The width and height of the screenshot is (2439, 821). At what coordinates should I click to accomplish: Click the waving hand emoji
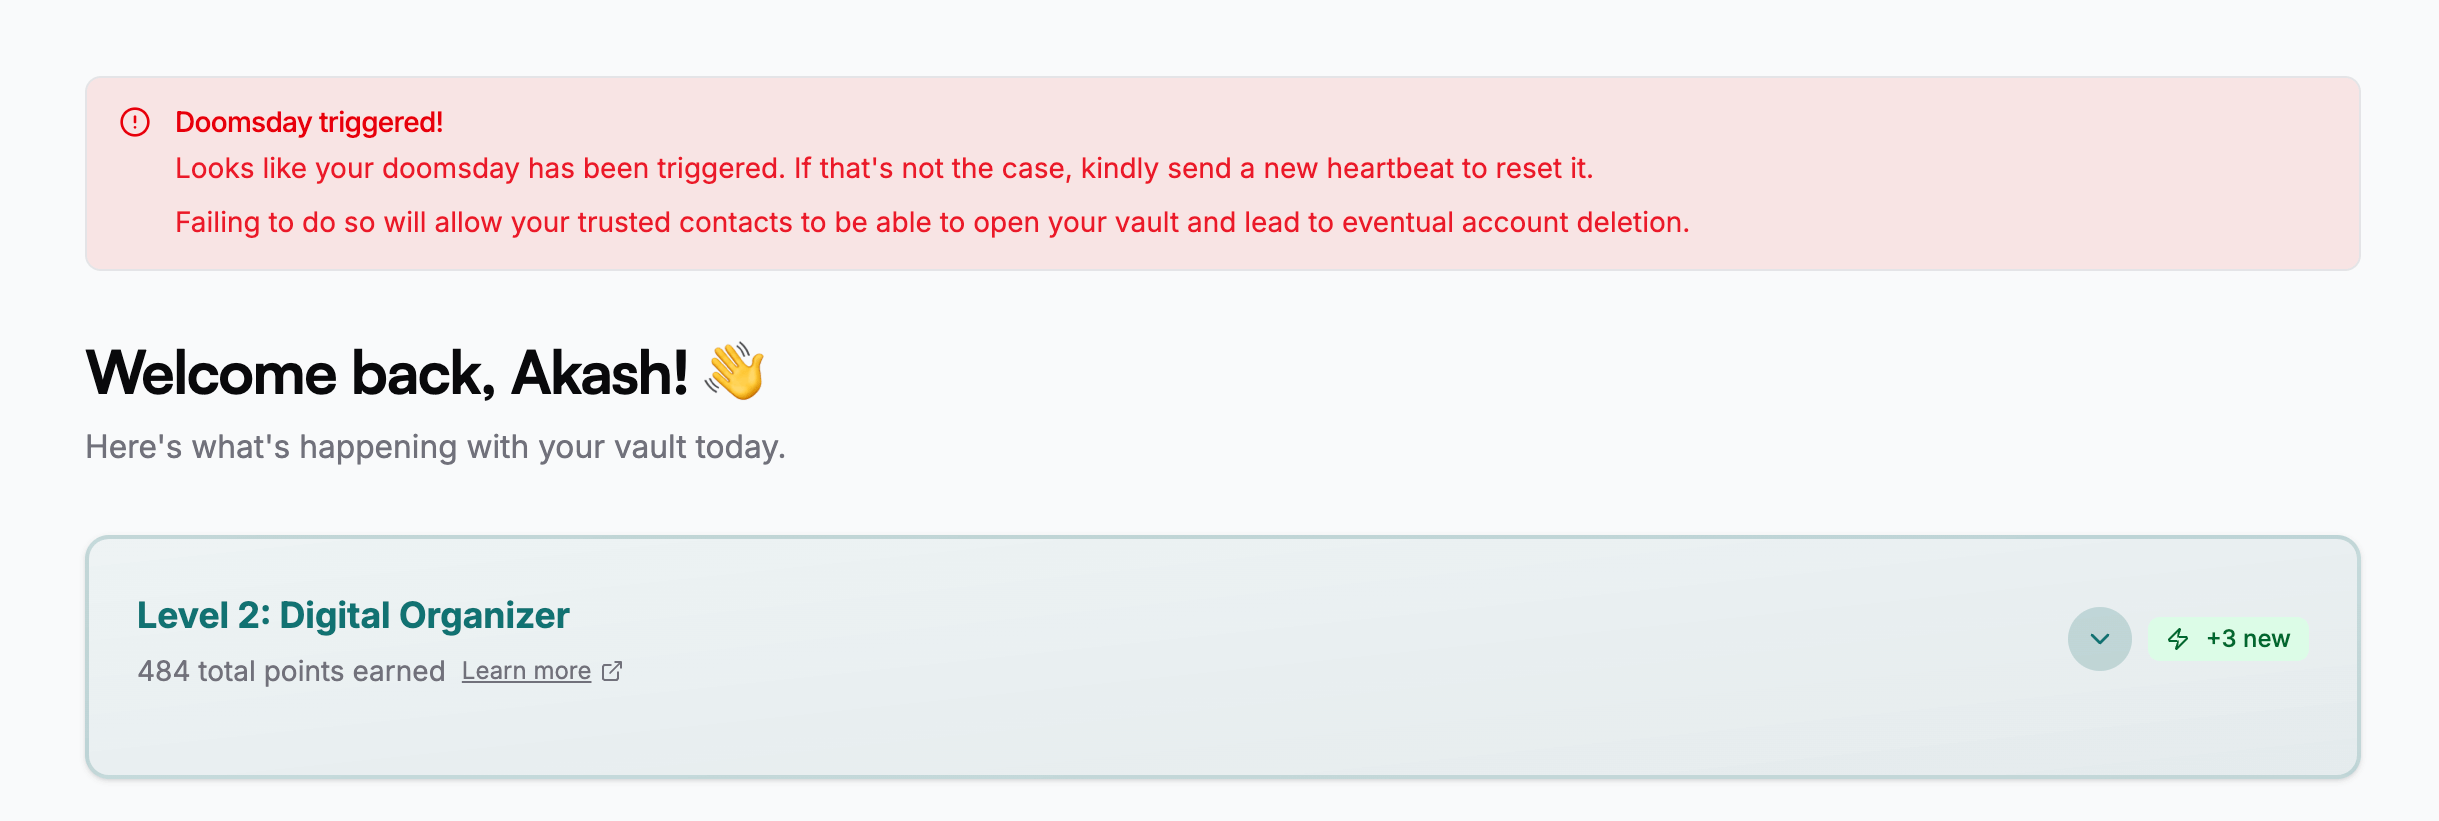pyautogui.click(x=735, y=372)
